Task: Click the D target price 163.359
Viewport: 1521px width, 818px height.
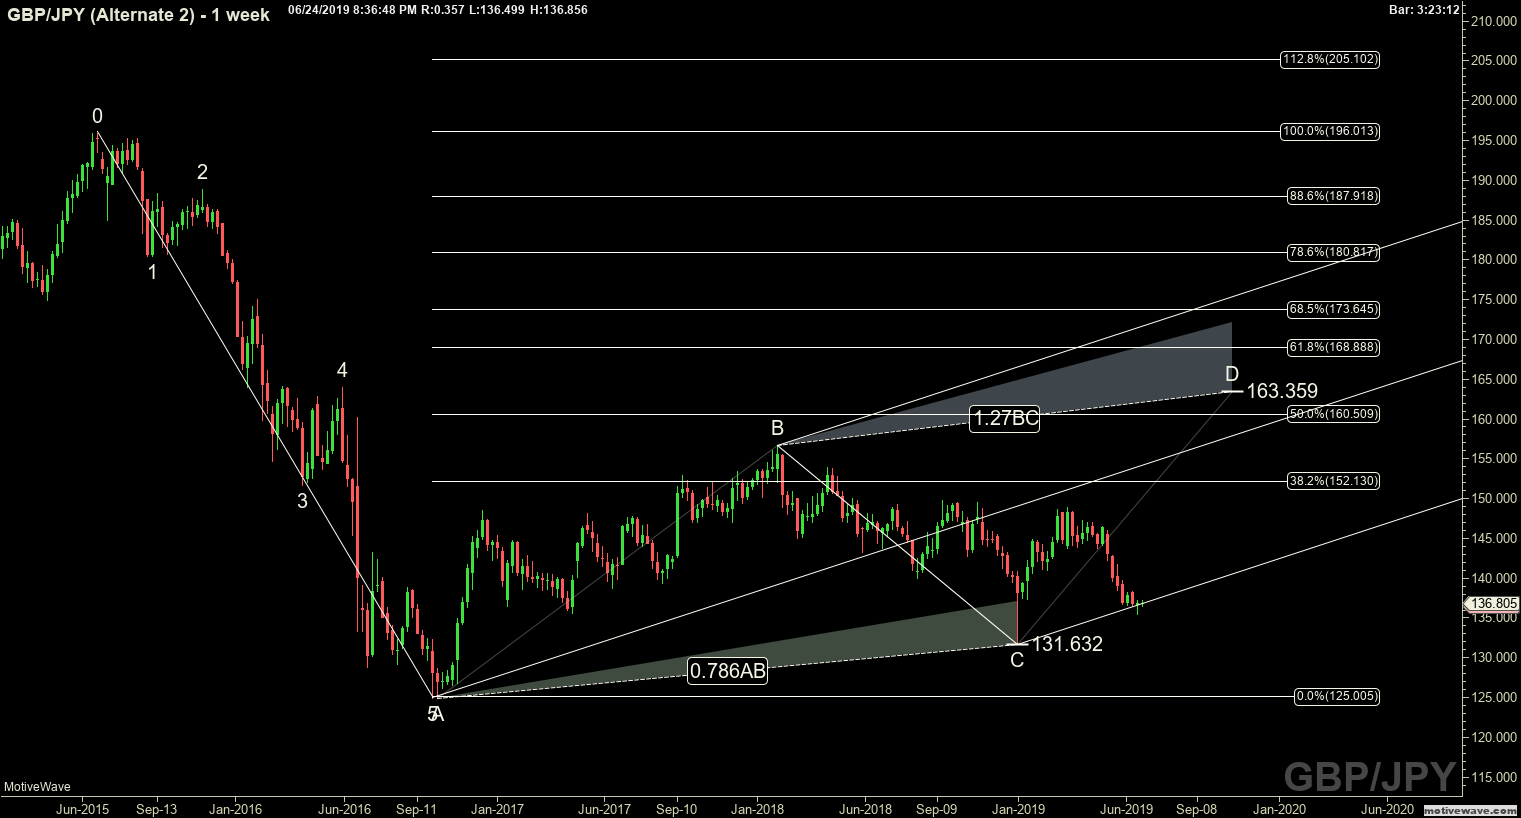Action: [x=1282, y=391]
